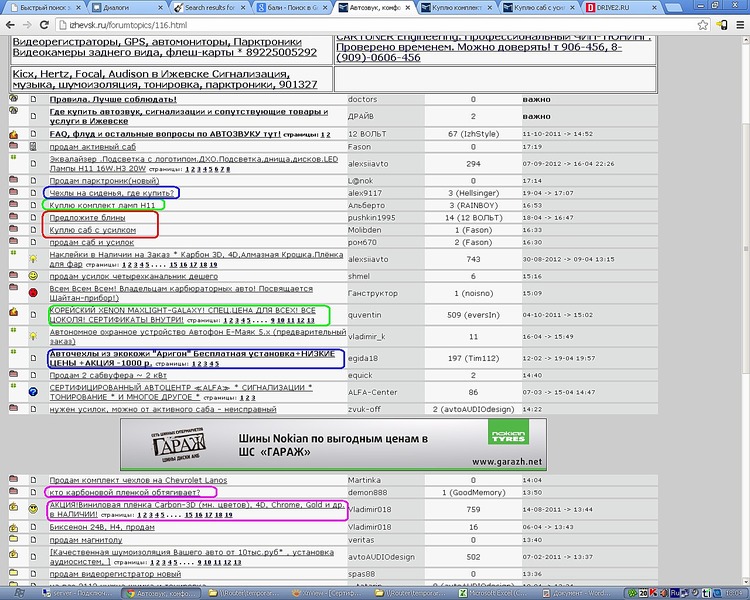750x600 pixels.
Task: Click the phone icon on продам активный саб row
Action: point(33,146)
